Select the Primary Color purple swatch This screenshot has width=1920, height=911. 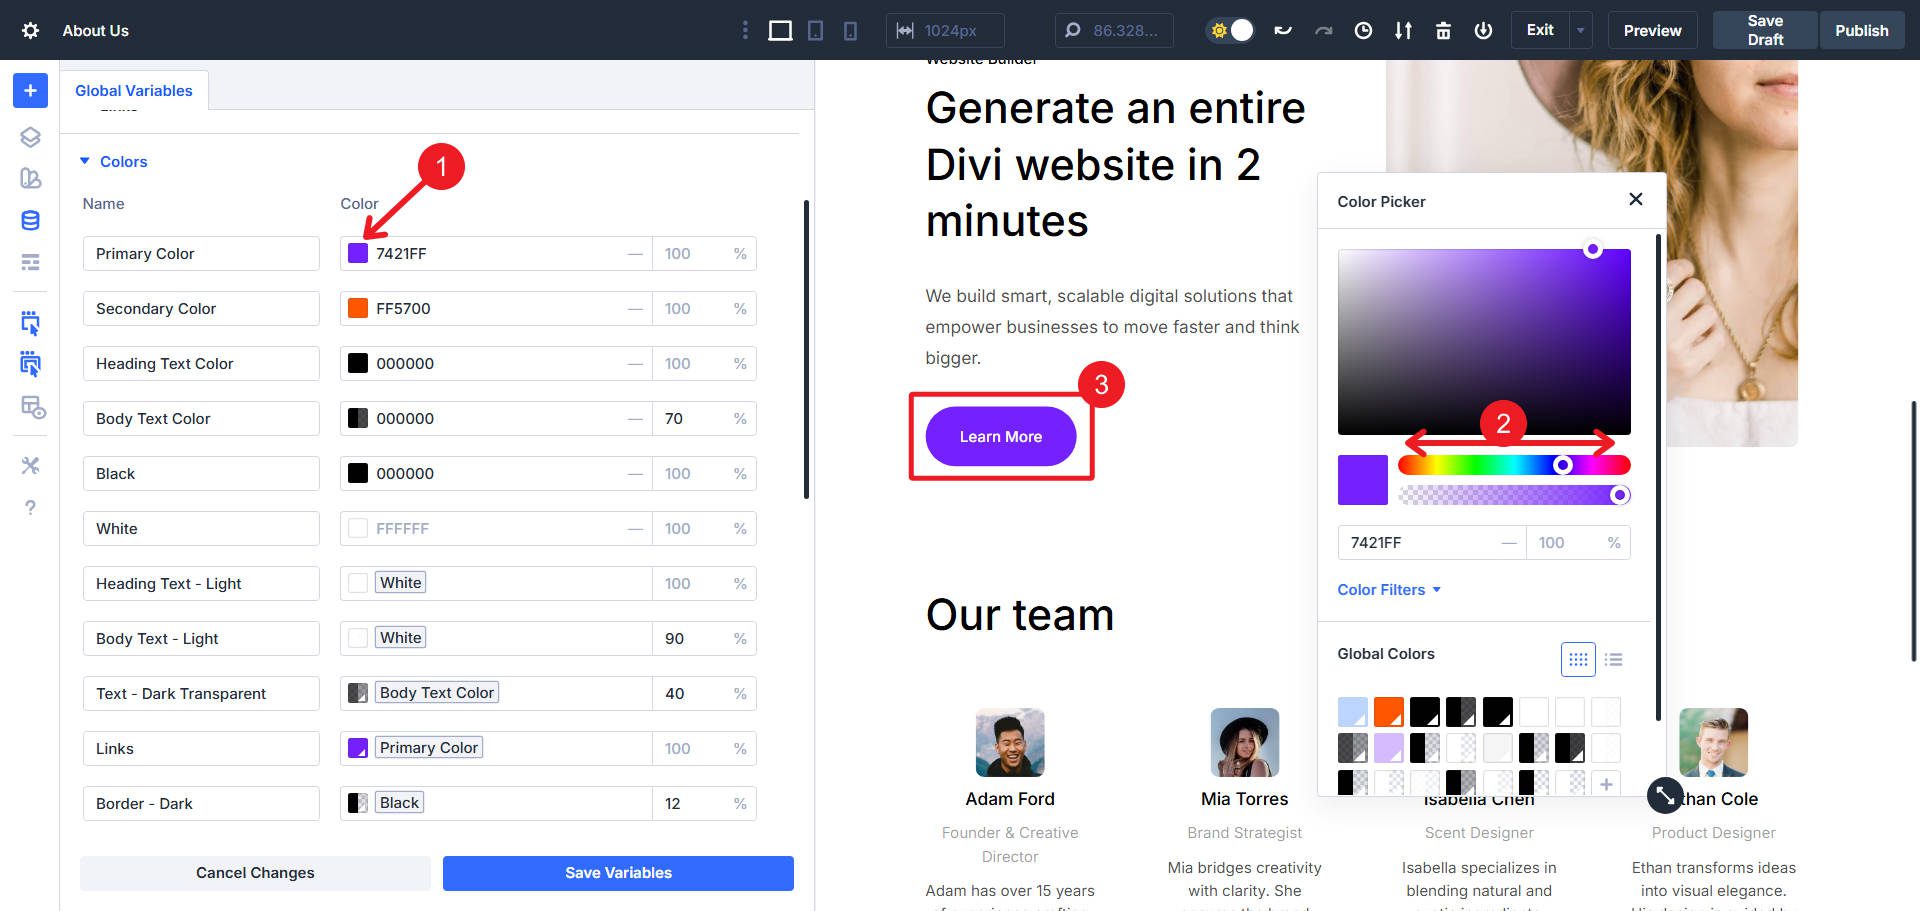click(x=357, y=253)
